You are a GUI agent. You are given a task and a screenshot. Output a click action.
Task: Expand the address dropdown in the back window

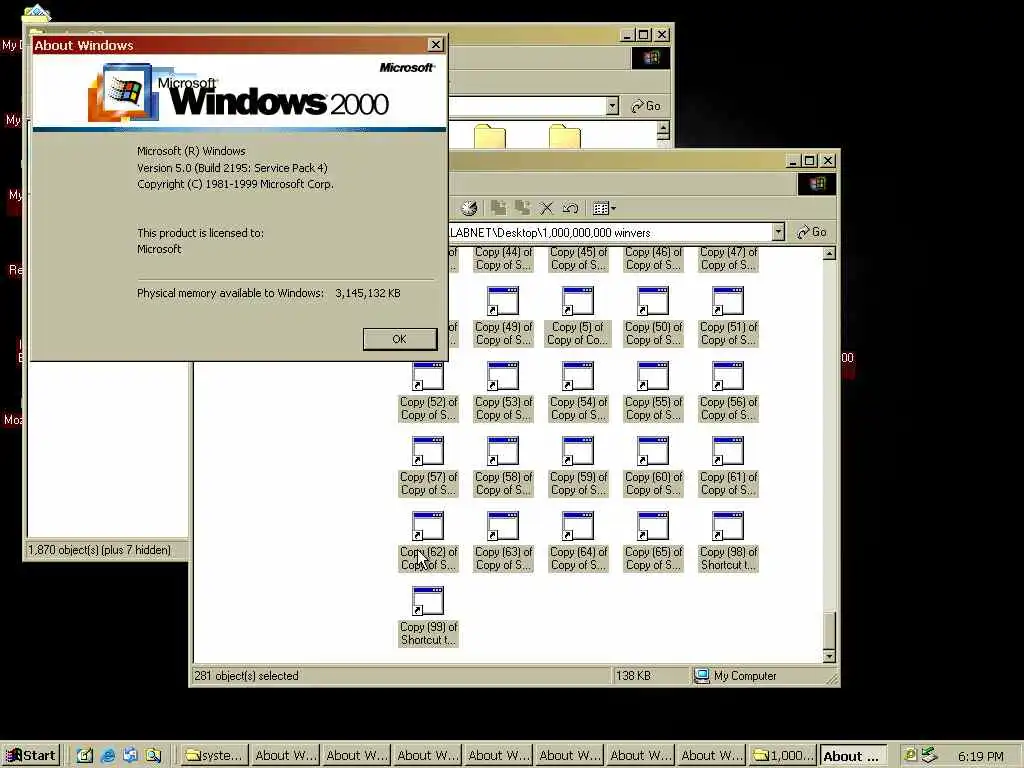(612, 106)
